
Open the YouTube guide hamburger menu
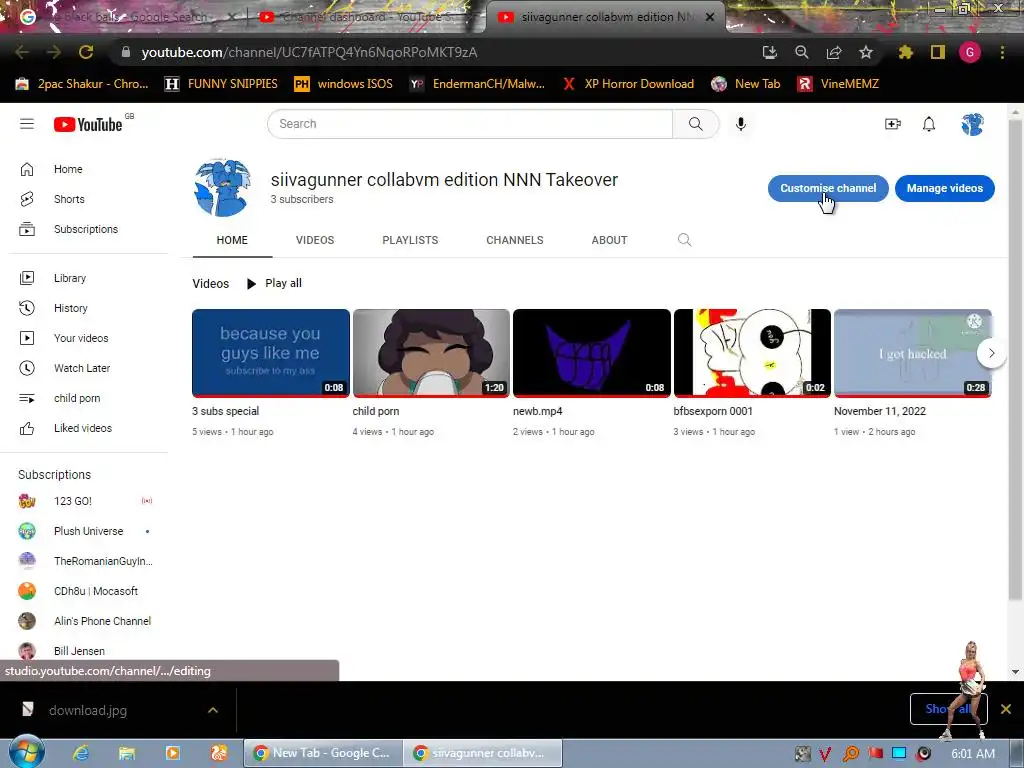pyautogui.click(x=27, y=123)
